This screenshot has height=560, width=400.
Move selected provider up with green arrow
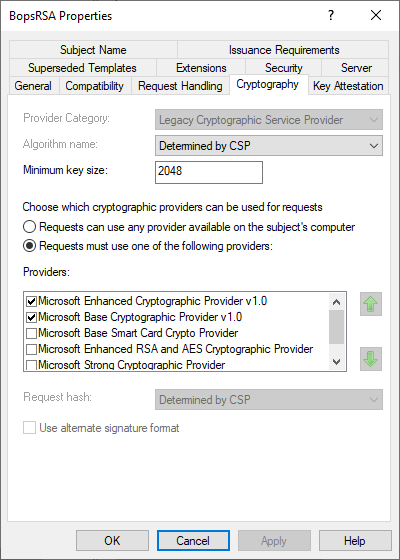click(x=371, y=304)
